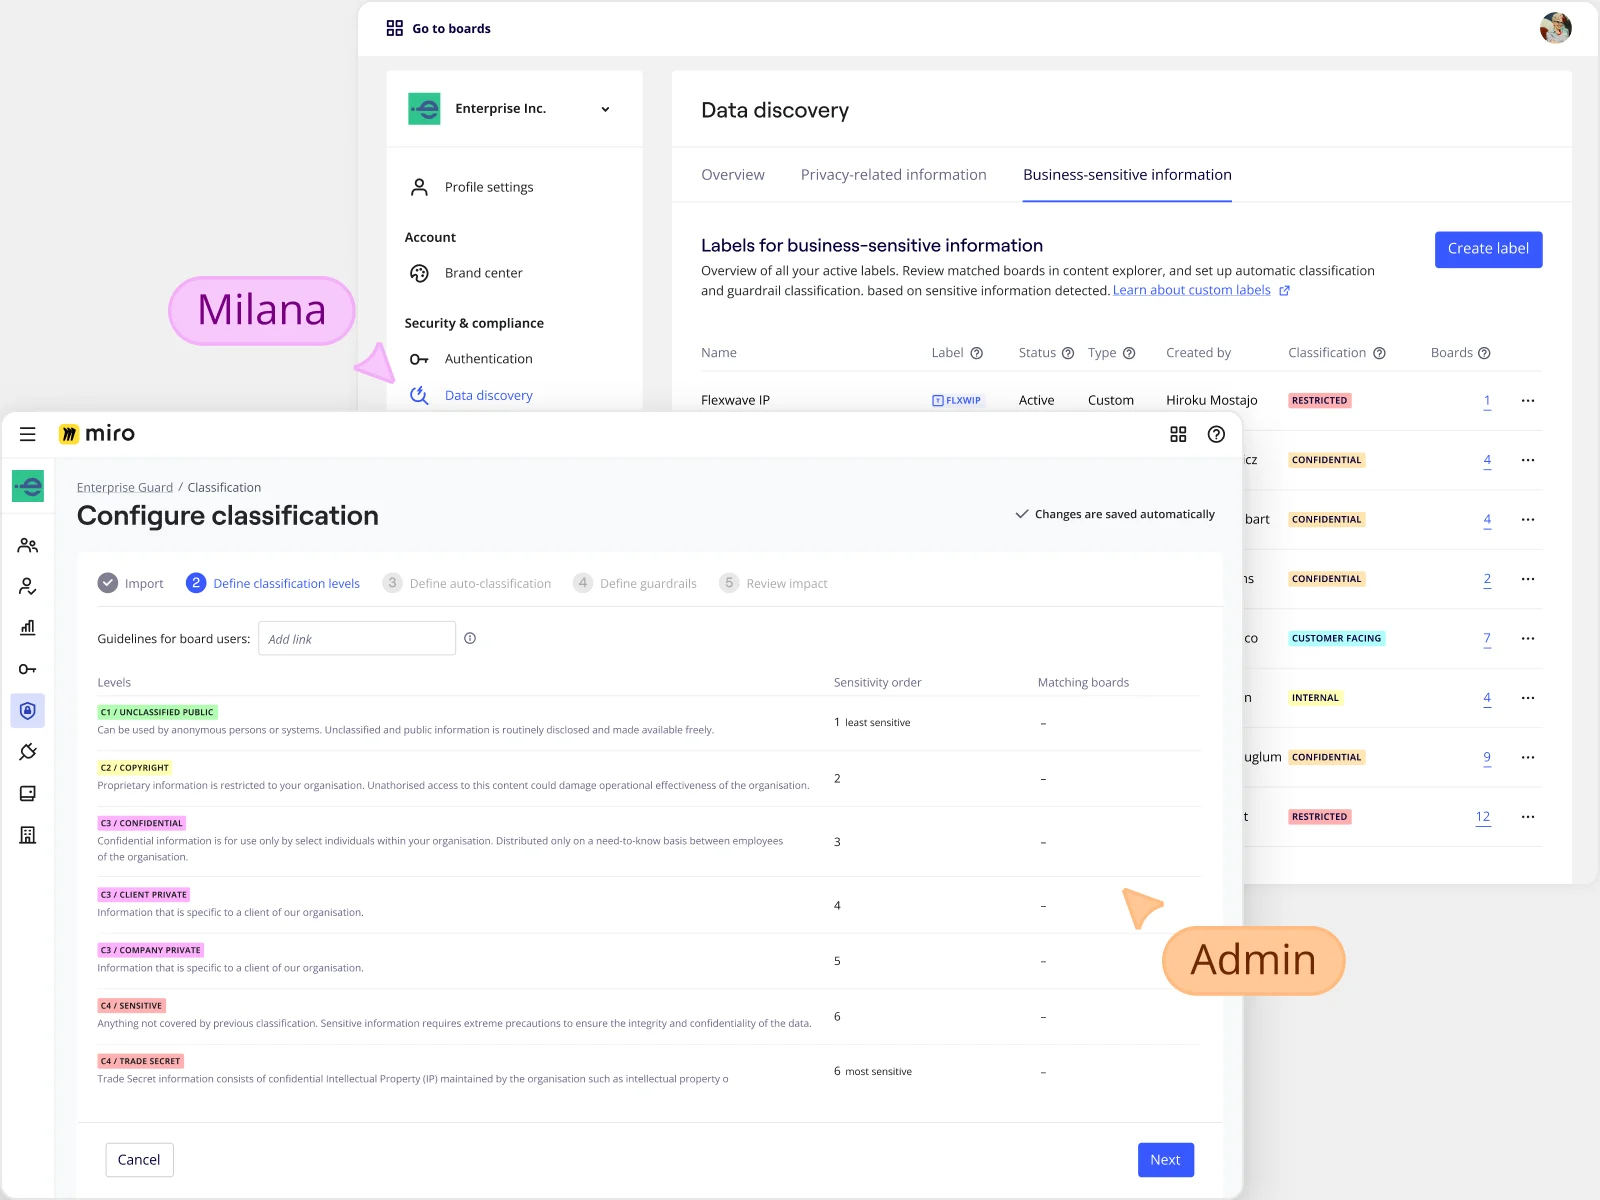Go to the Import step
Screen dimensions: 1600x1200
130,583
